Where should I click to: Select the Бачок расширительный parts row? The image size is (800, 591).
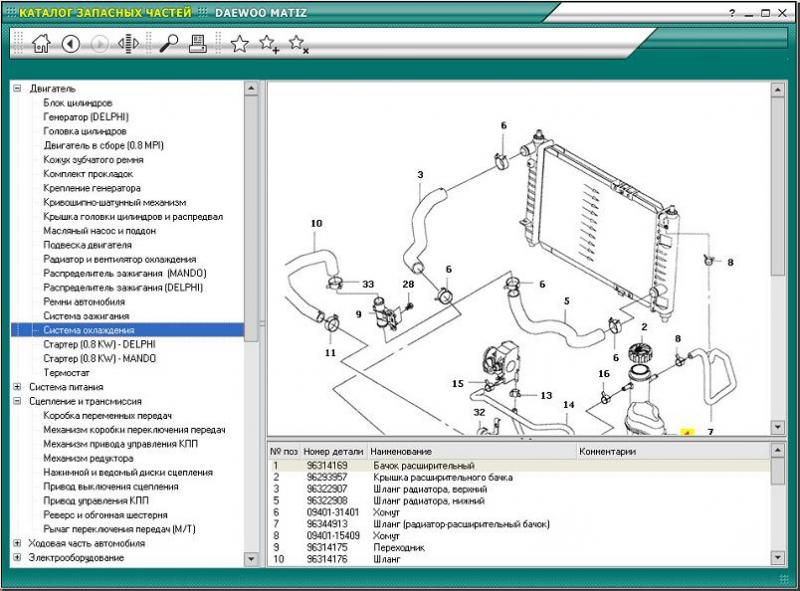[416, 465]
